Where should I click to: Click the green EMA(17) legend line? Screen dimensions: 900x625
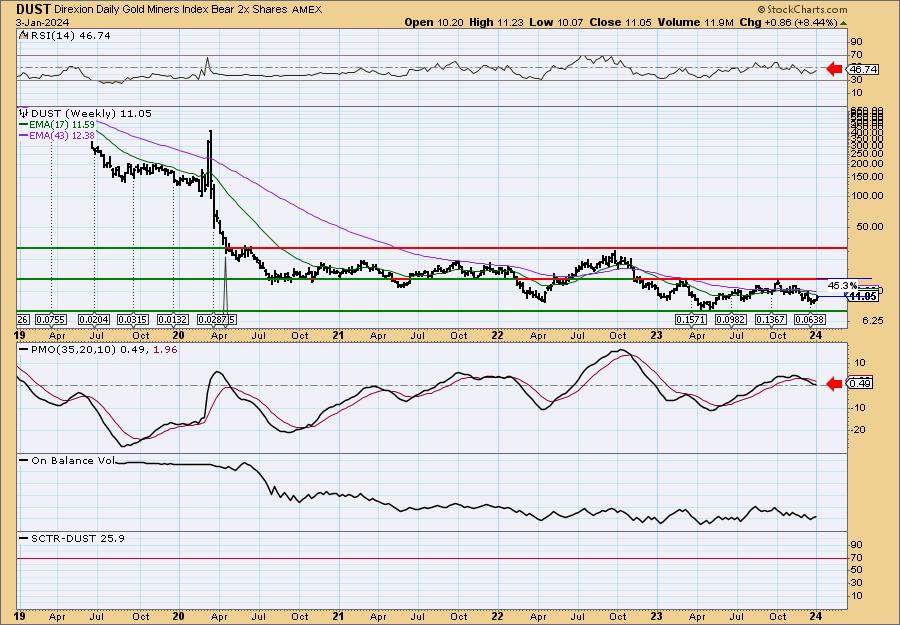[24, 125]
